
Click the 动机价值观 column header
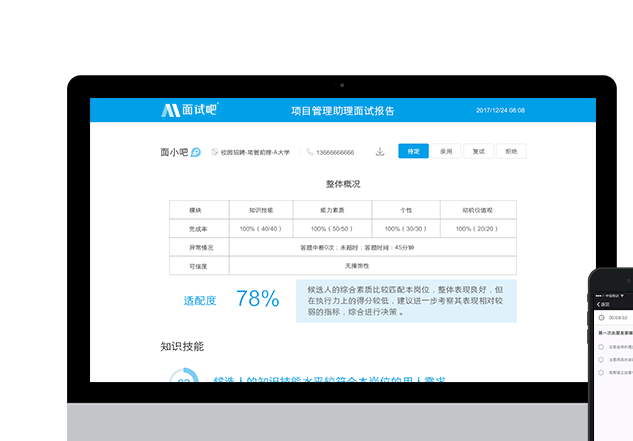tap(478, 210)
